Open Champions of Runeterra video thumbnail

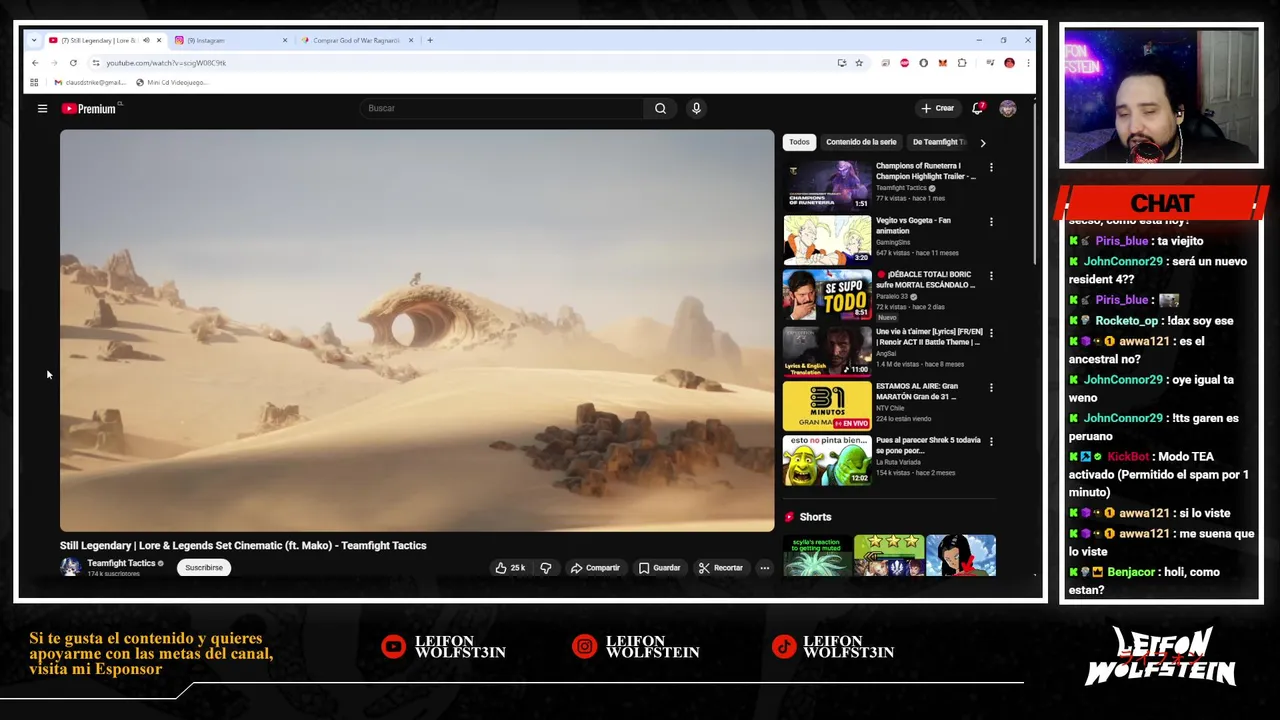827,185
